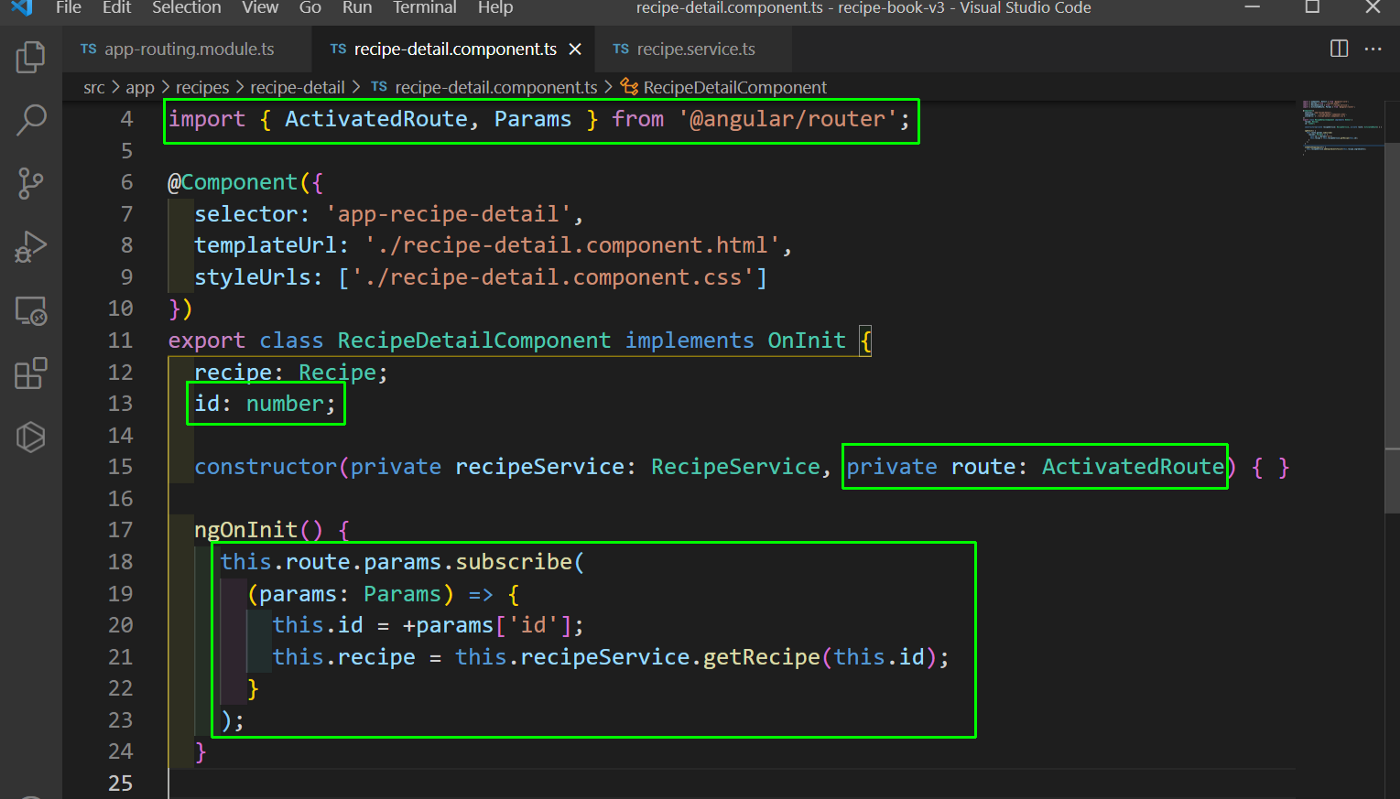The width and height of the screenshot is (1400, 799).
Task: Click the app breadcrumb segment
Action: point(140,87)
